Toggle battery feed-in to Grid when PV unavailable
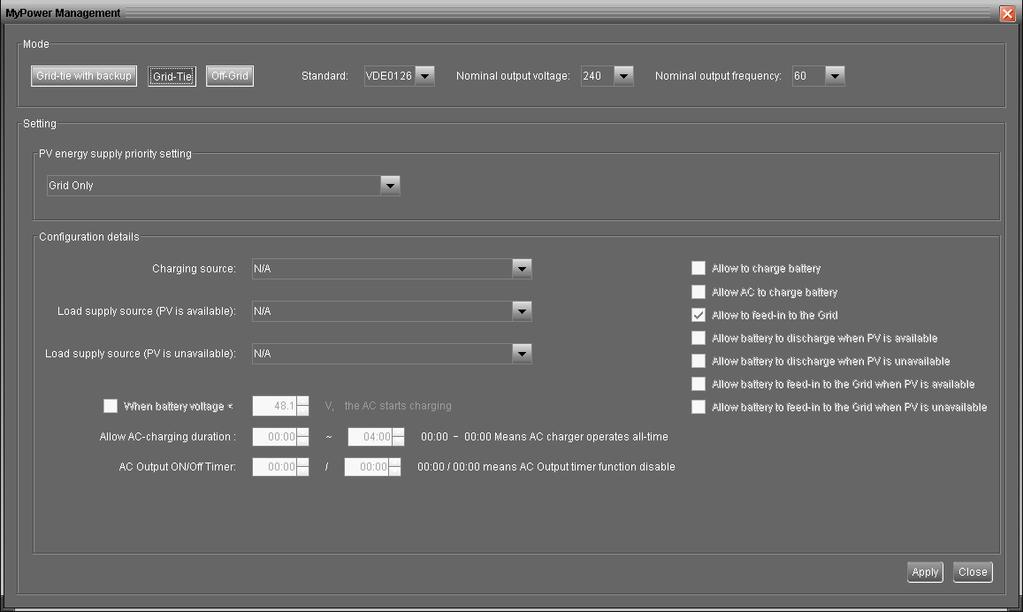1023x612 pixels. tap(698, 407)
